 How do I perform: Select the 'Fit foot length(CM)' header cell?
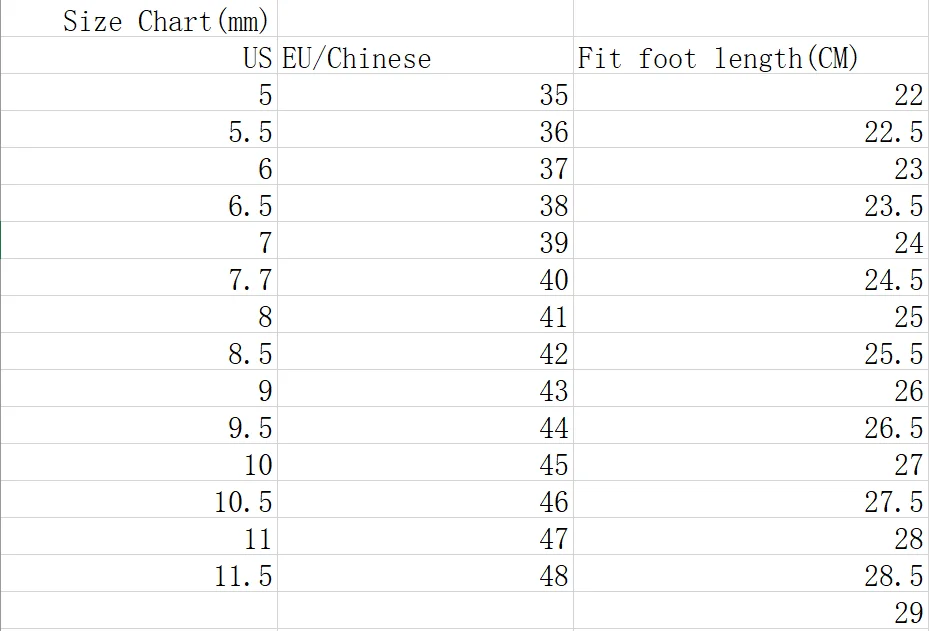pos(751,56)
